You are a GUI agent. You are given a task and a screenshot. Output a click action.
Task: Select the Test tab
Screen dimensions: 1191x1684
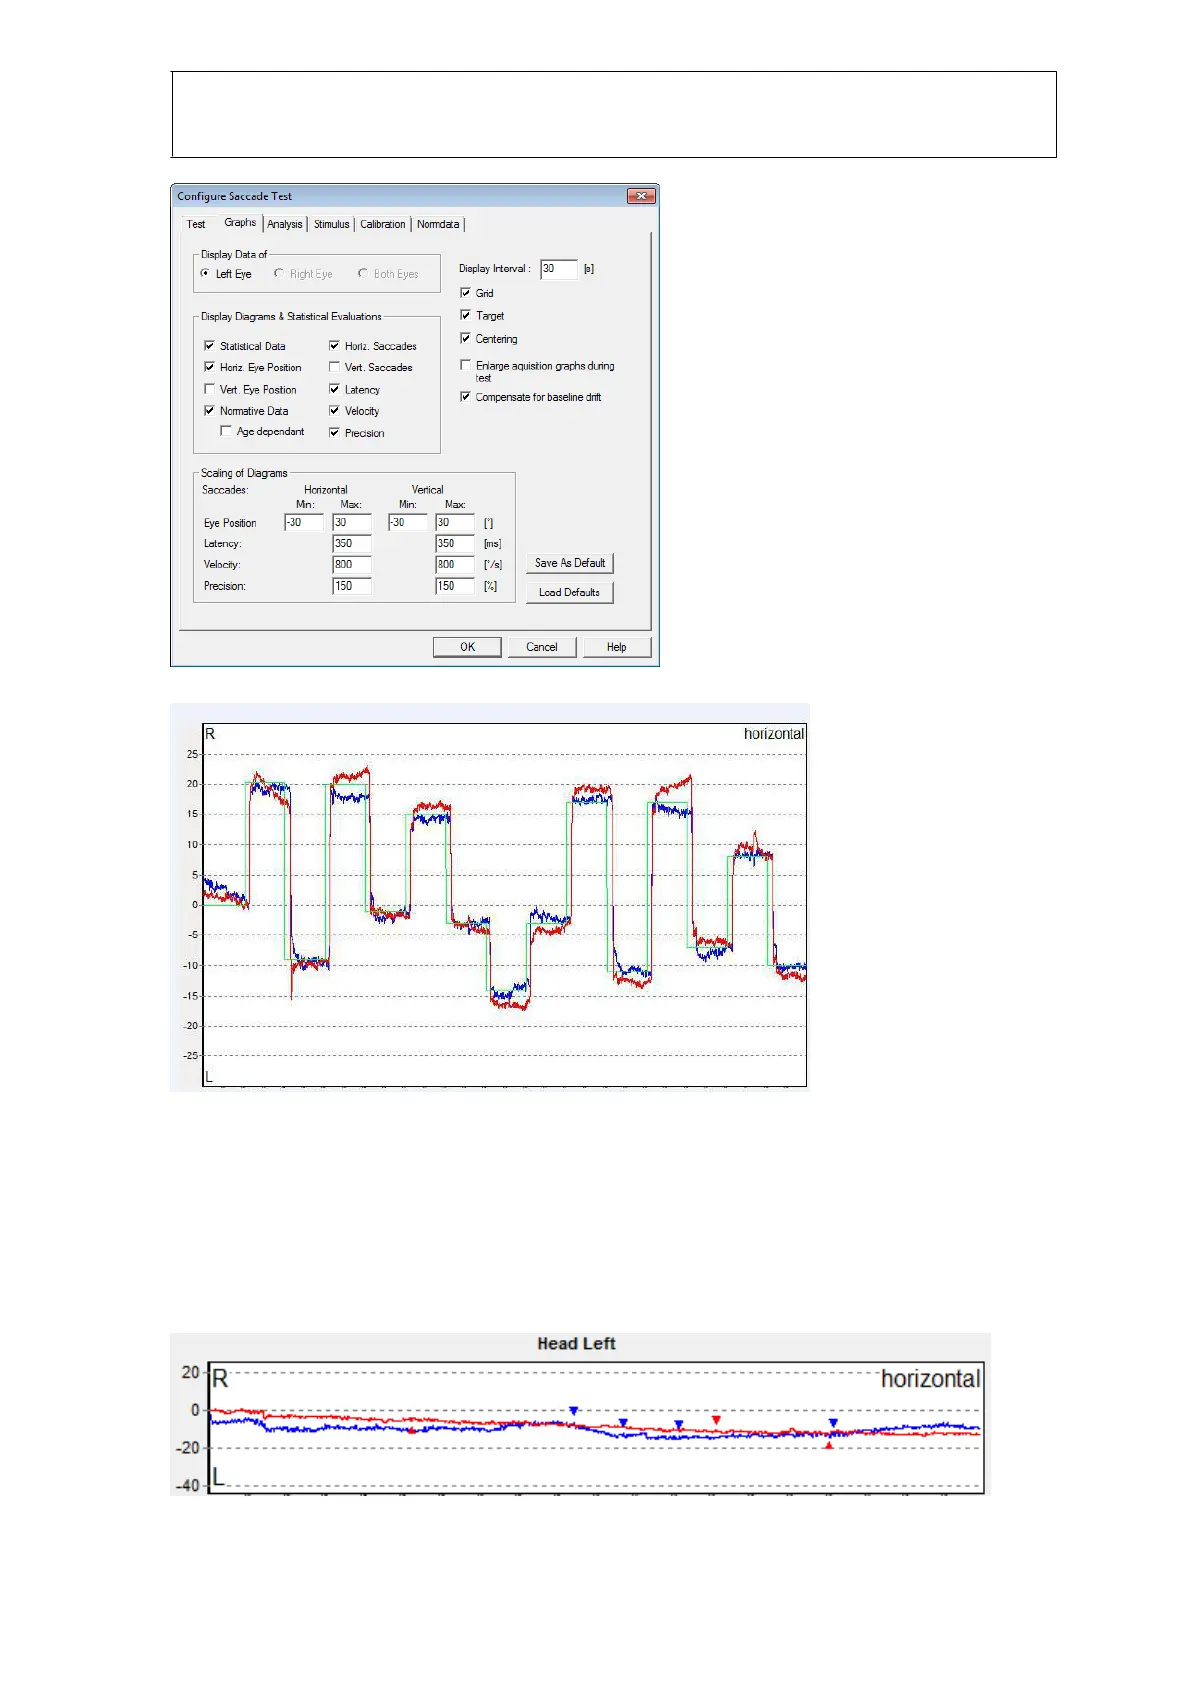coord(196,225)
